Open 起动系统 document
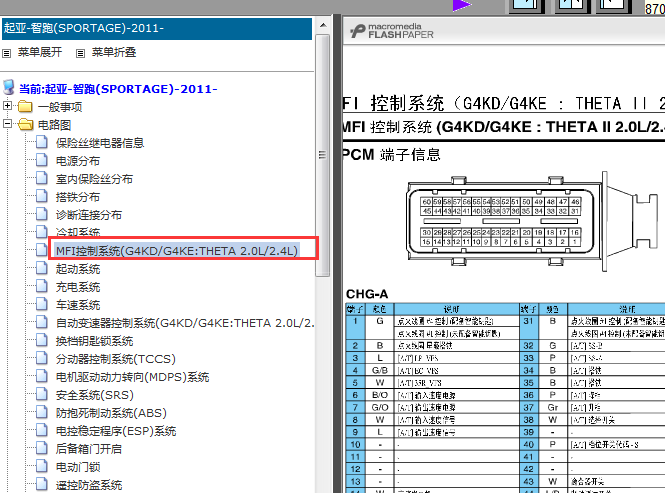This screenshot has height=493, width=665. (x=78, y=269)
